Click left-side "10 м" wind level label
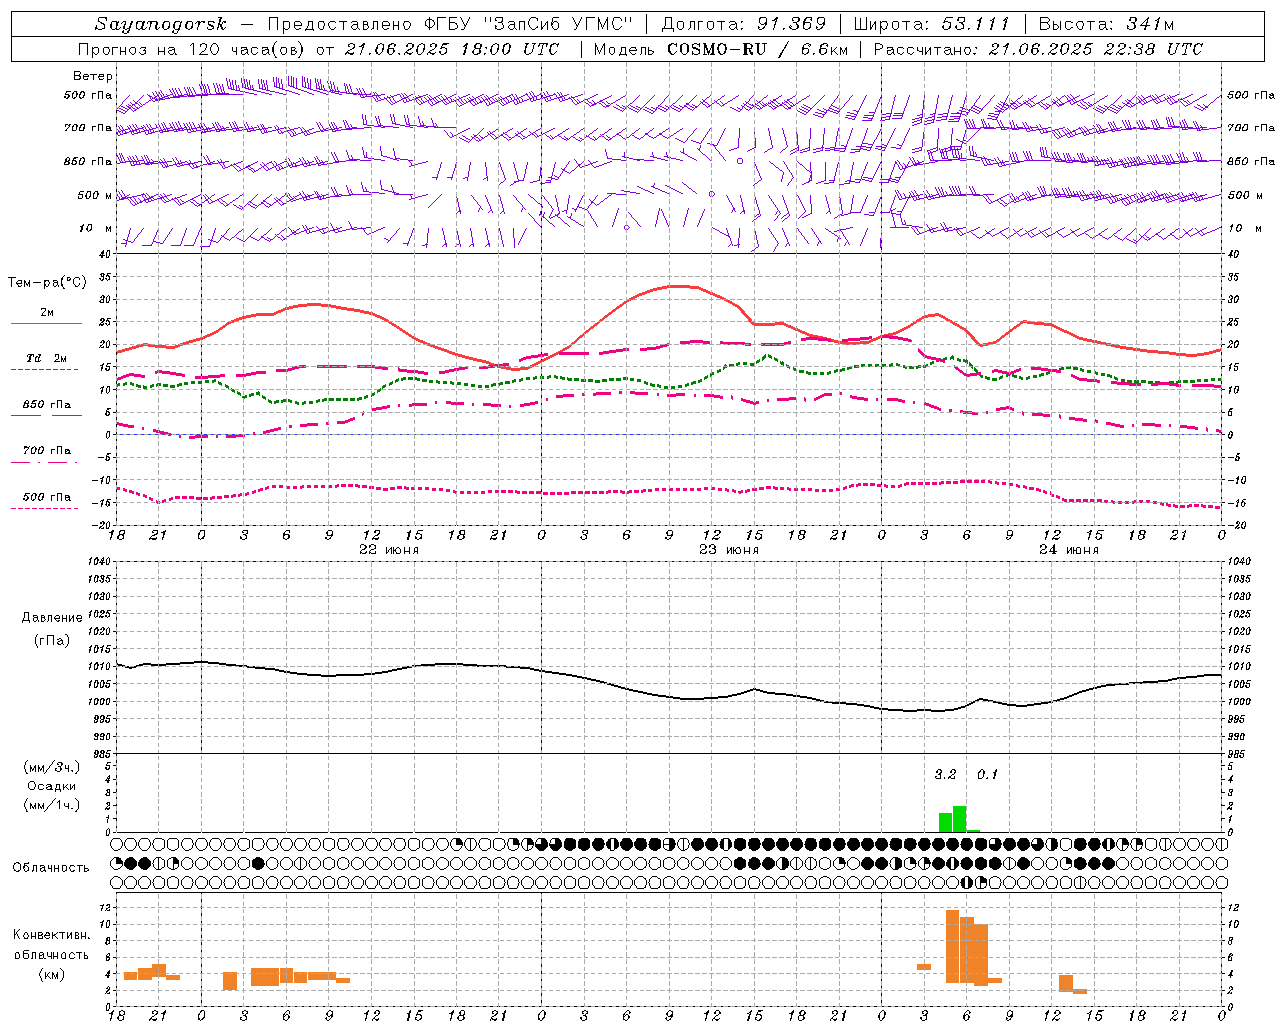 [96, 229]
